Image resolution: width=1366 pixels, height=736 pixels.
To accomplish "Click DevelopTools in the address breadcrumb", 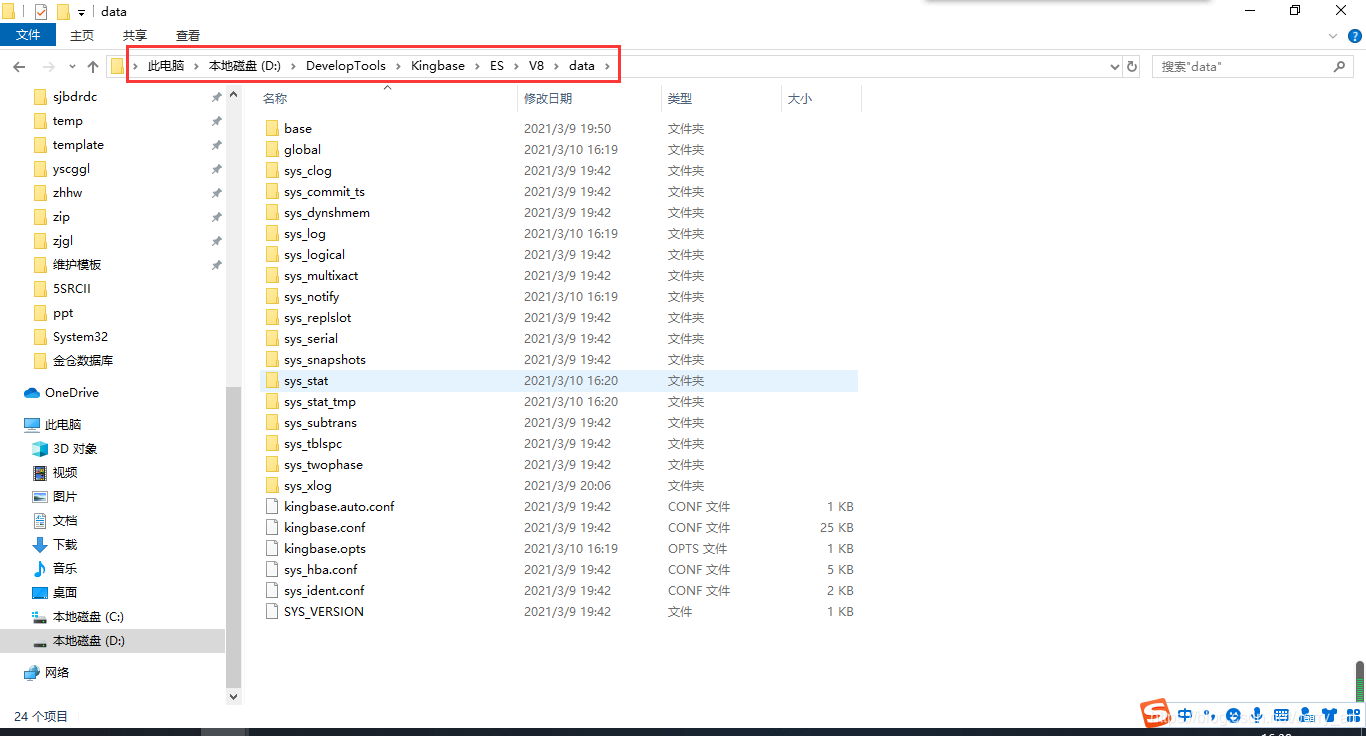I will pos(346,66).
